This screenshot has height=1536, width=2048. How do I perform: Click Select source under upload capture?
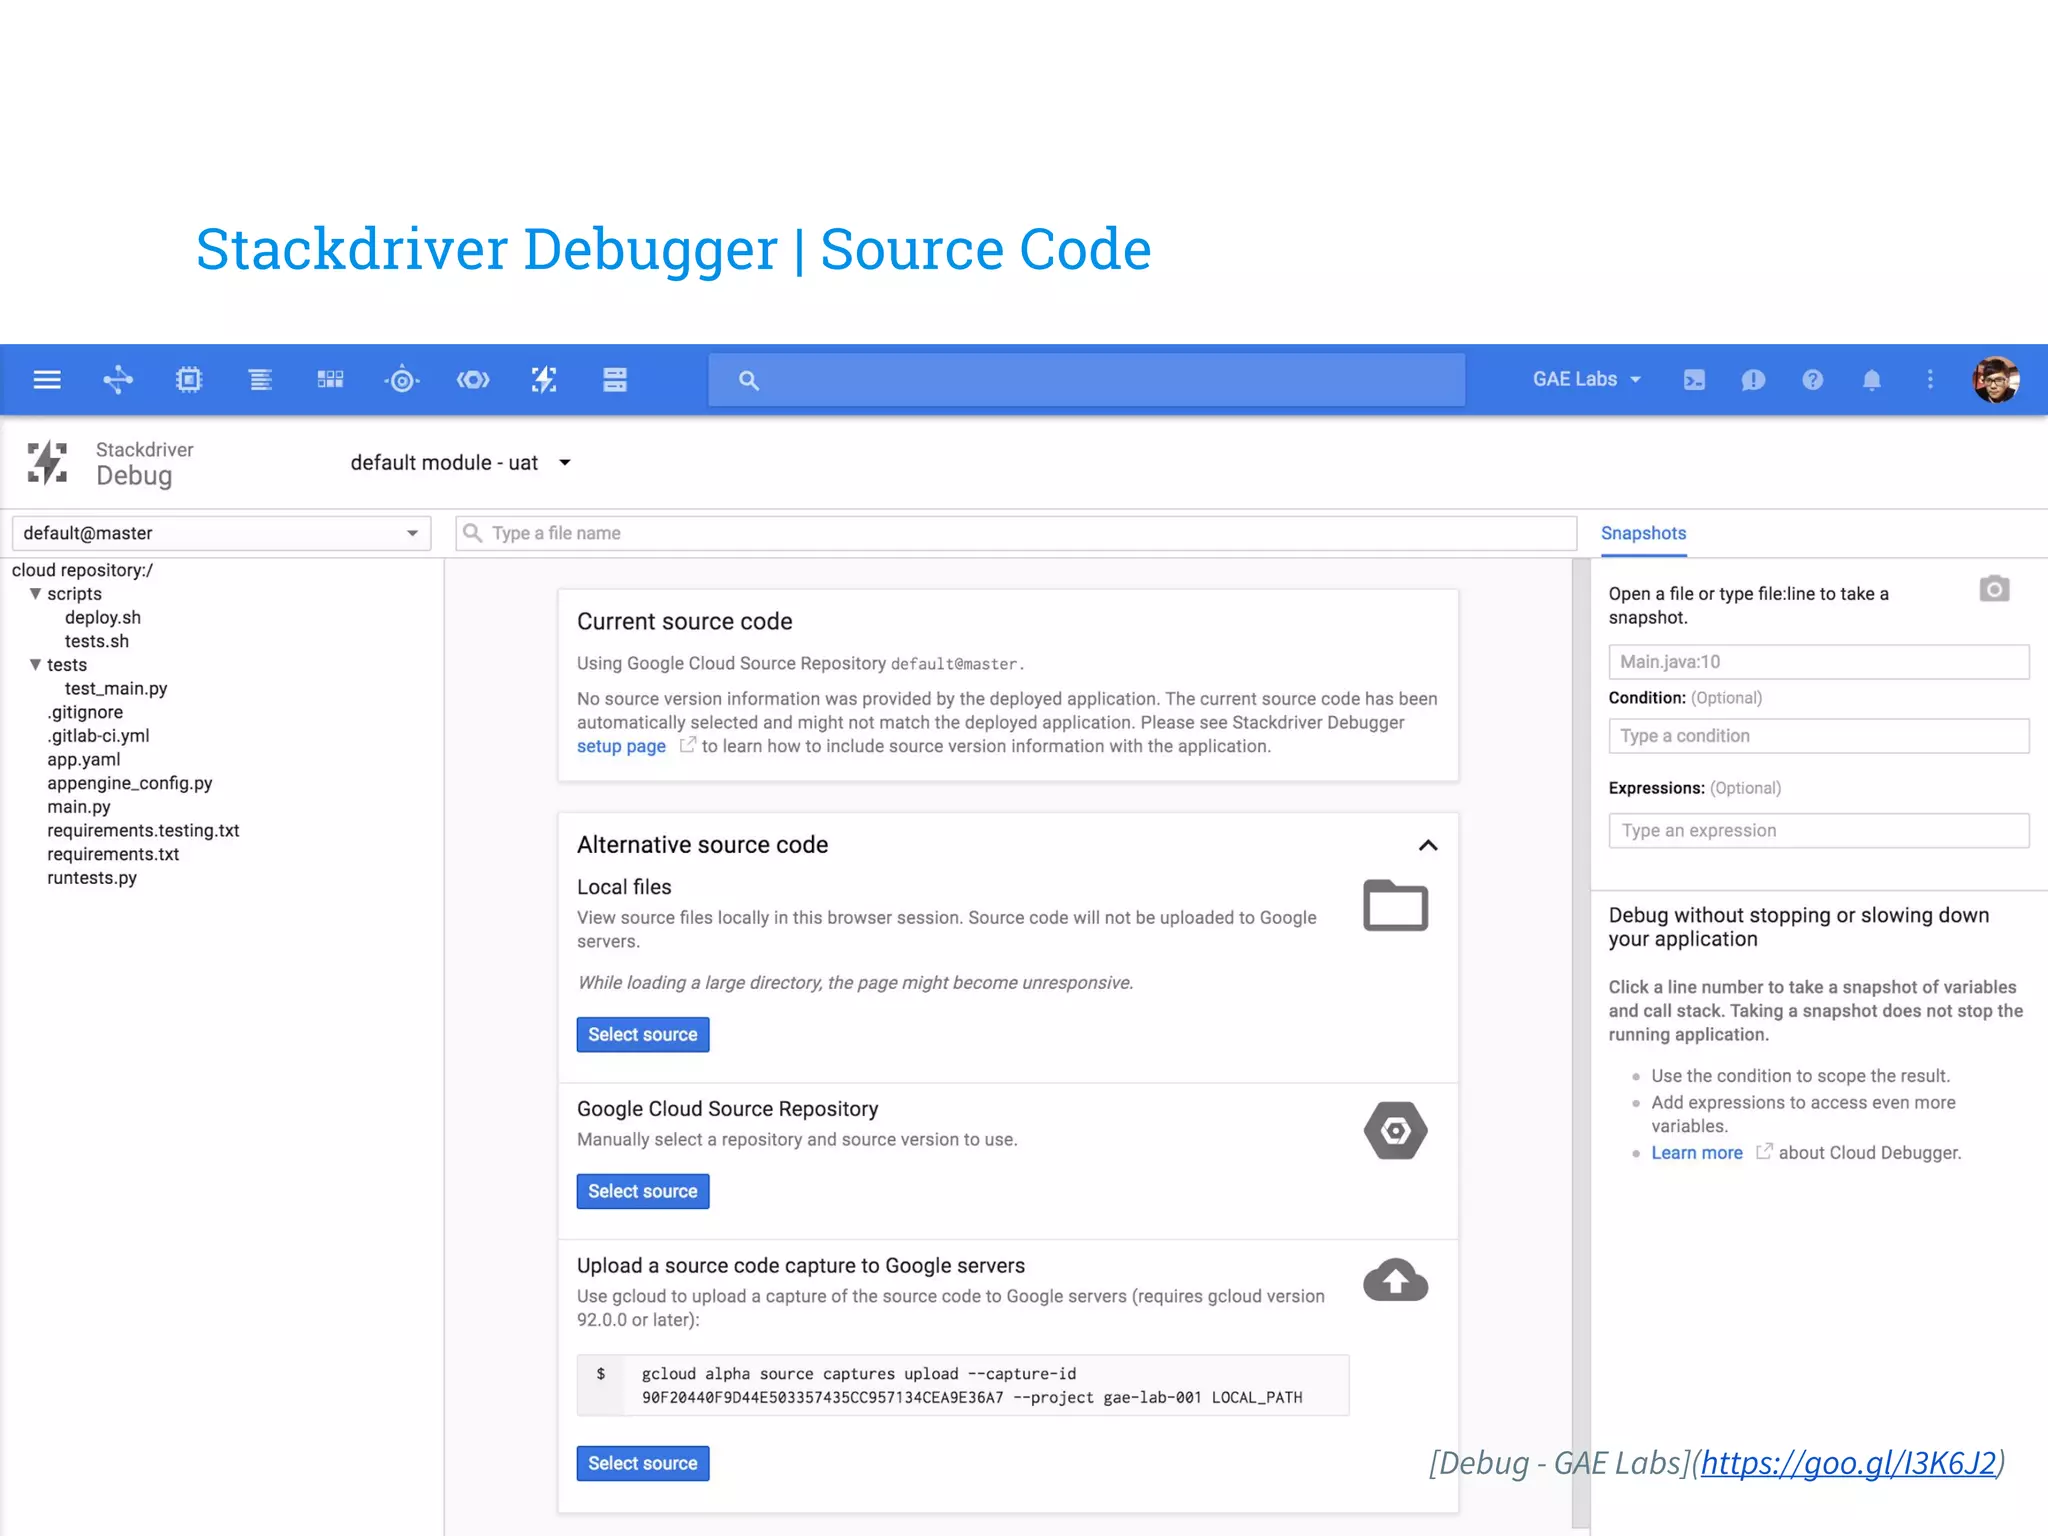643,1464
